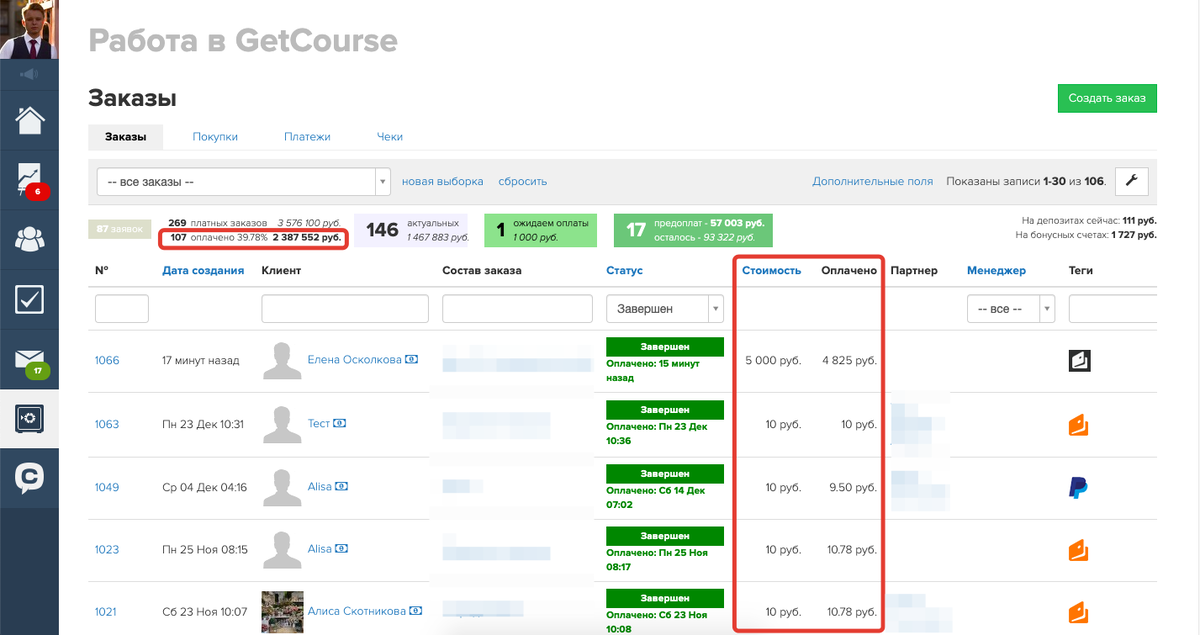Image resolution: width=1200 pixels, height=635 pixels.
Task: Switch to the Платежи tab
Action: pyautogui.click(x=307, y=136)
